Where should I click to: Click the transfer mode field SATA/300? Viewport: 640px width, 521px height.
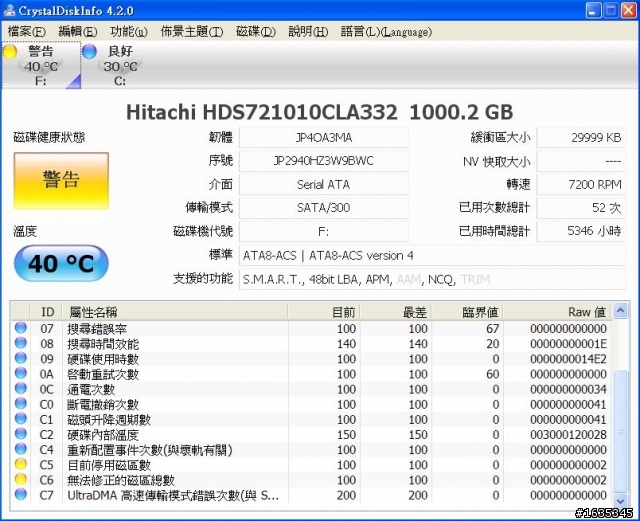(x=324, y=208)
